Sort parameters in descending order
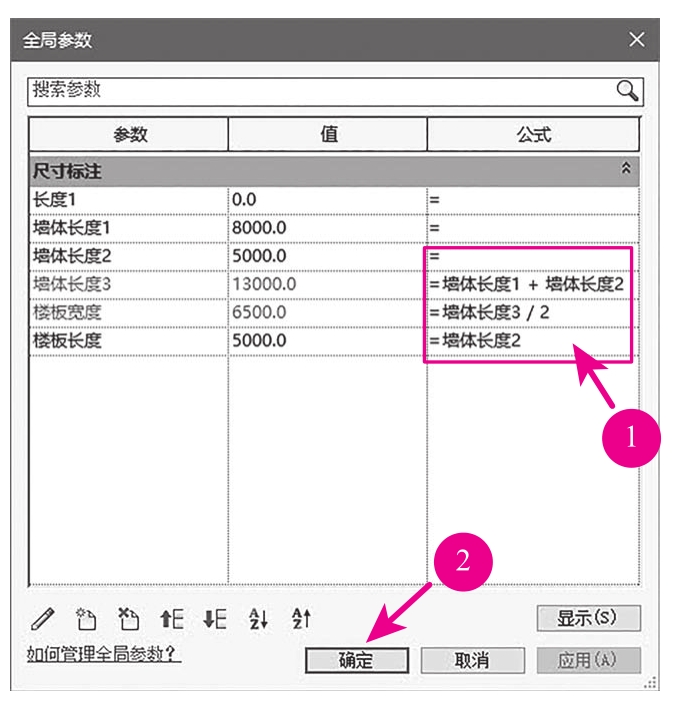Viewport: 674px width, 704px height. tap(300, 619)
